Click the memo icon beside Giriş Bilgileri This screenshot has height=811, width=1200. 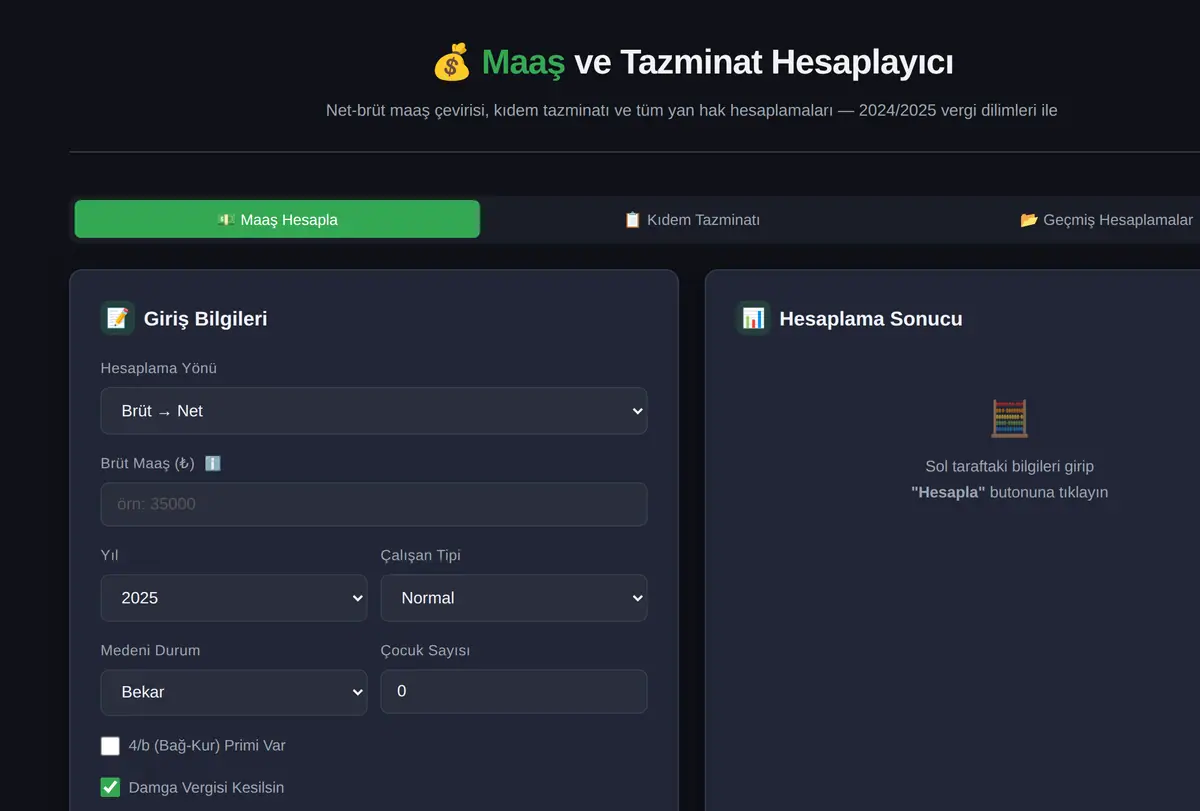tap(117, 318)
